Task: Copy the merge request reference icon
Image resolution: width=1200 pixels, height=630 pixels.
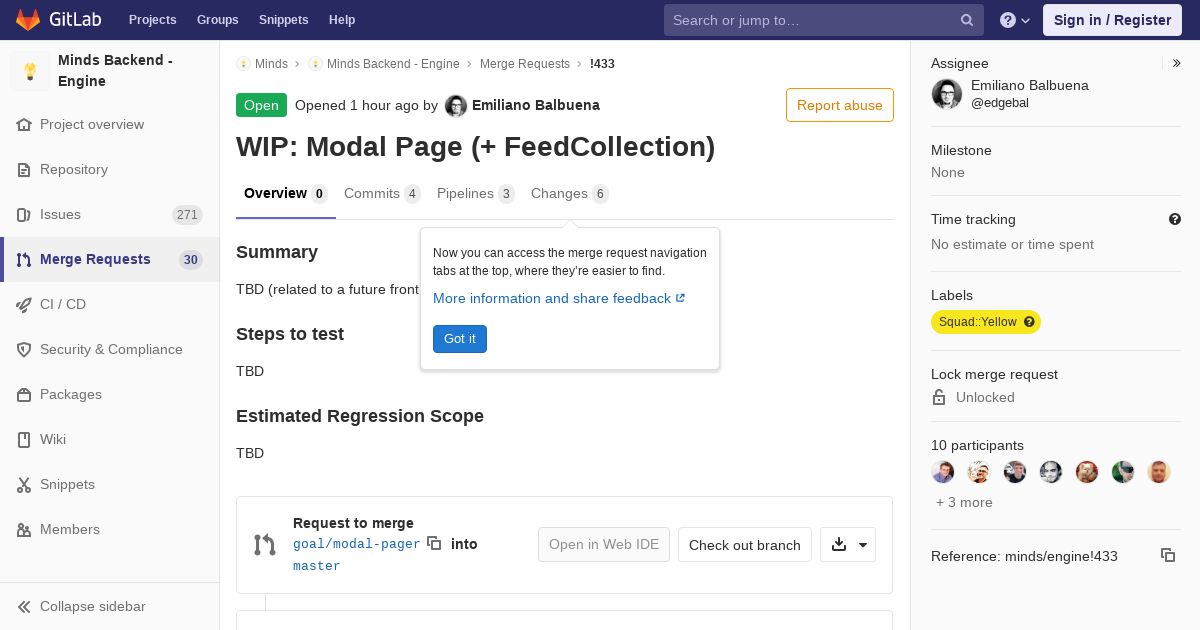Action: tap(1167, 555)
